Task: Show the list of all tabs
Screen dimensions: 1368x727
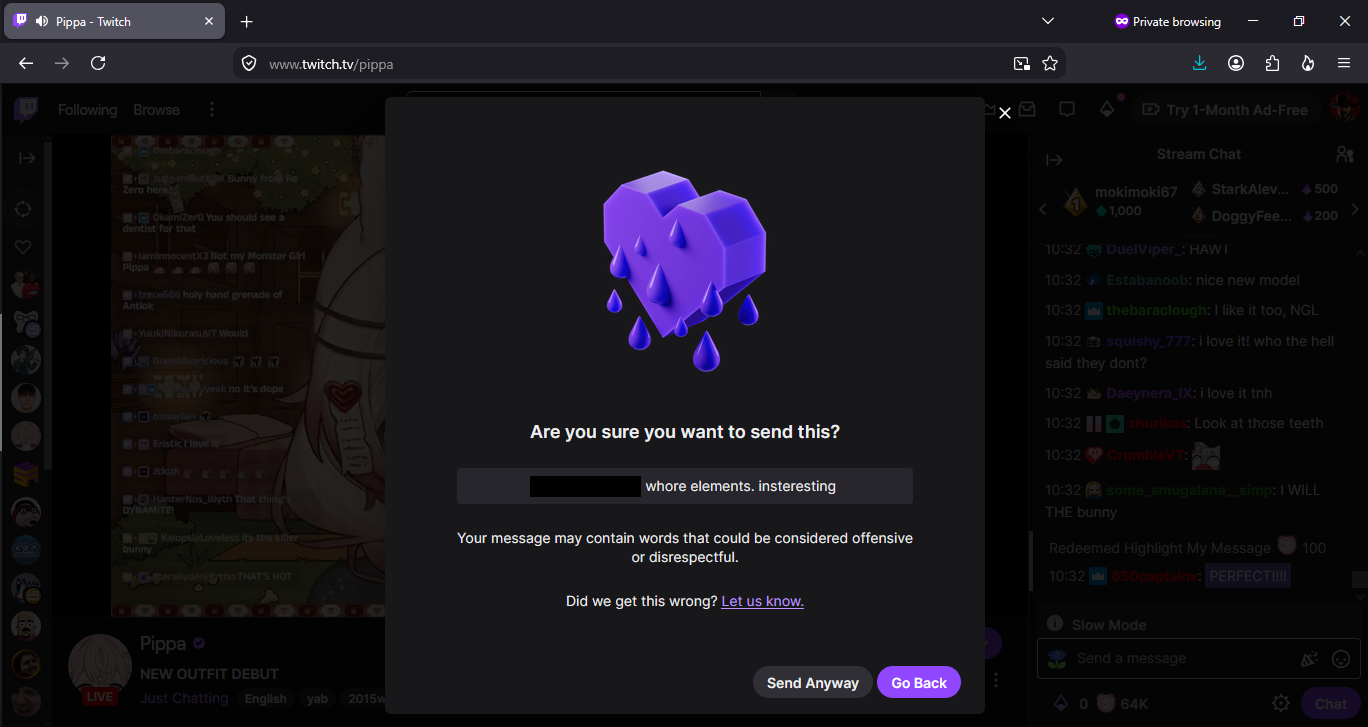Action: tap(1048, 21)
